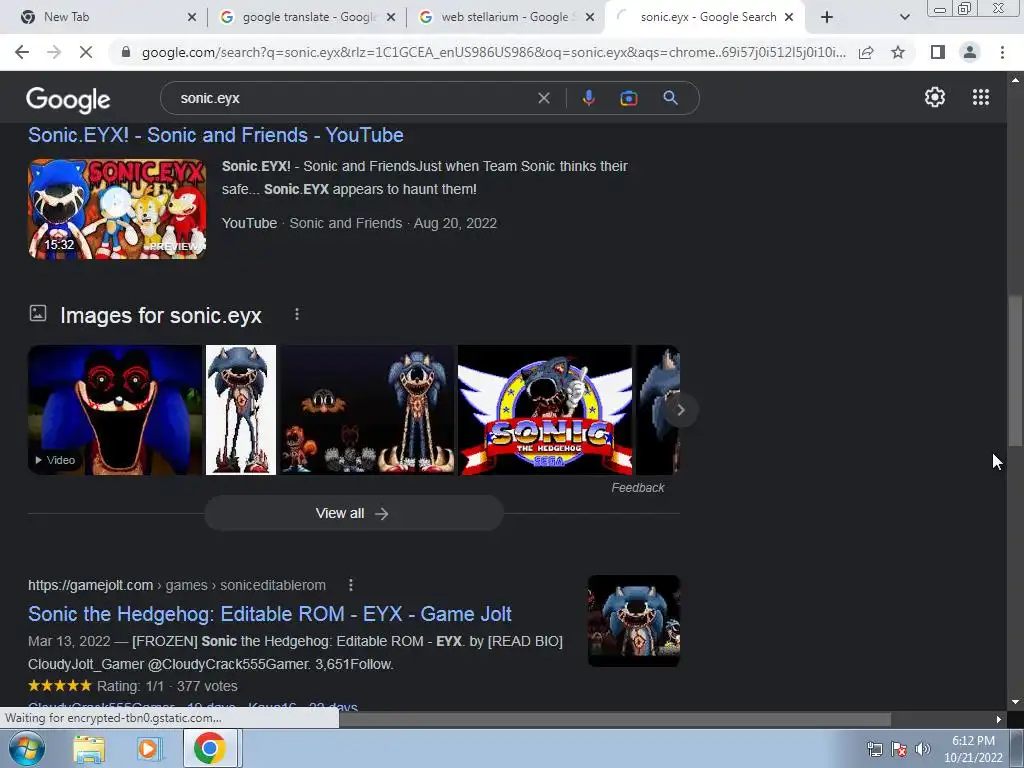Submit search with magnifier icon
Image resolution: width=1024 pixels, height=768 pixels.
click(670, 98)
